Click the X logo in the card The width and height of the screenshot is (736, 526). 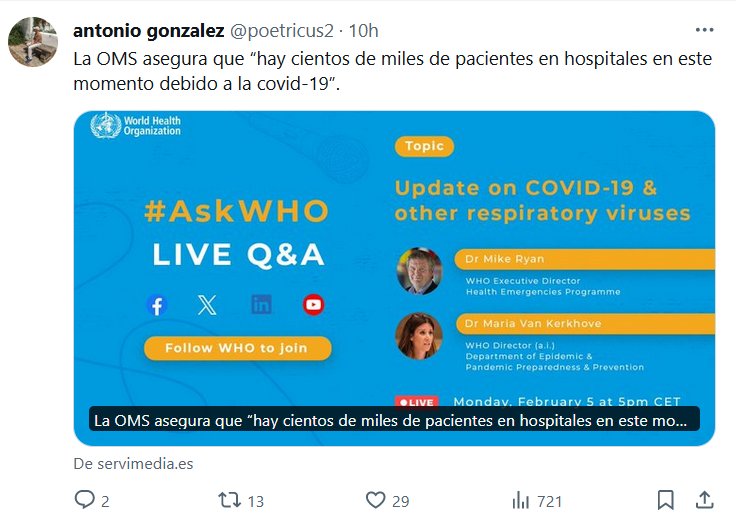[207, 305]
